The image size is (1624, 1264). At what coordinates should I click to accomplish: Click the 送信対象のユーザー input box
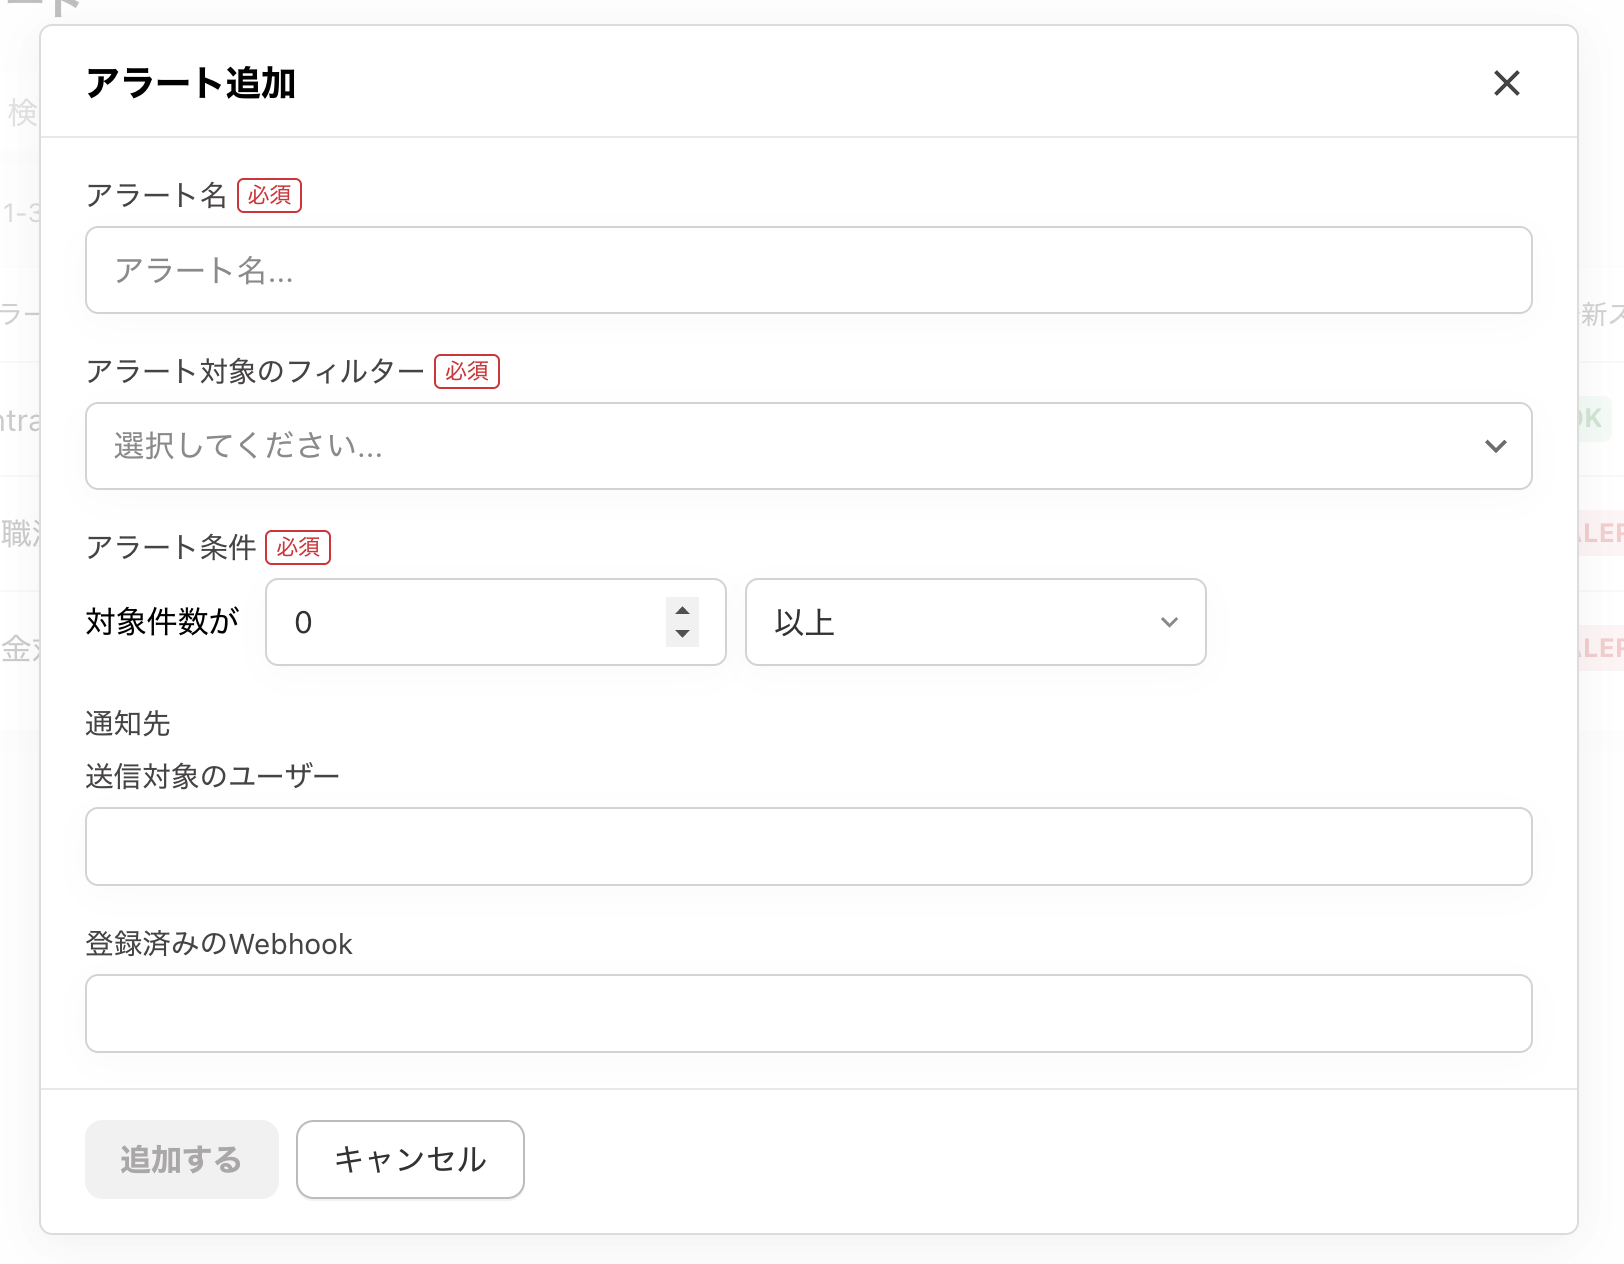pyautogui.click(x=808, y=846)
